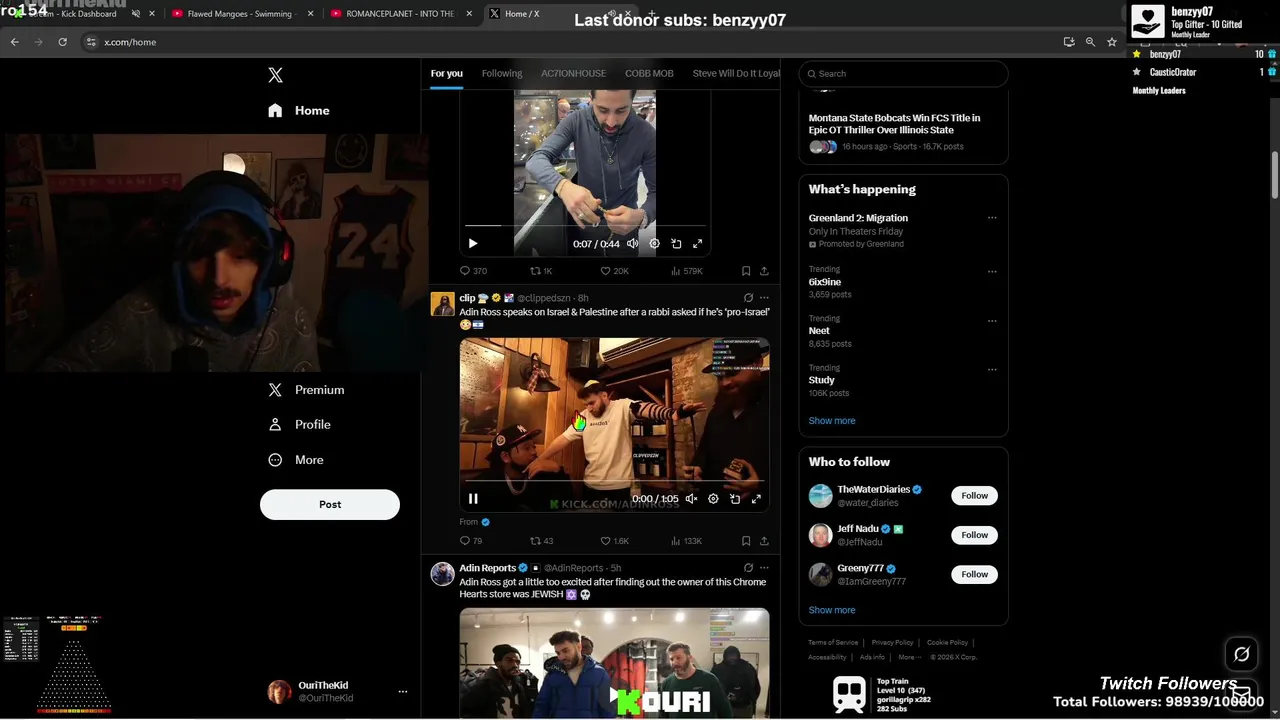This screenshot has width=1280, height=720.
Task: Share the post with 133K views
Action: pyautogui.click(x=764, y=541)
